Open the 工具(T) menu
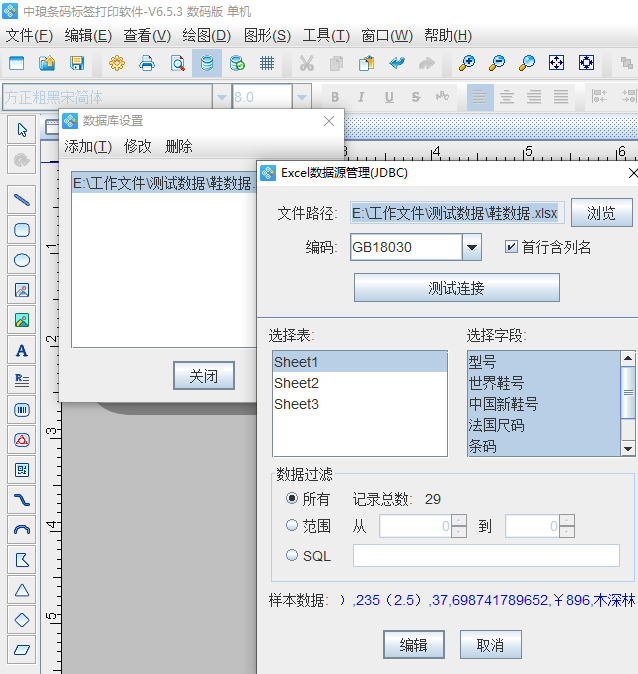638x674 pixels. click(326, 35)
